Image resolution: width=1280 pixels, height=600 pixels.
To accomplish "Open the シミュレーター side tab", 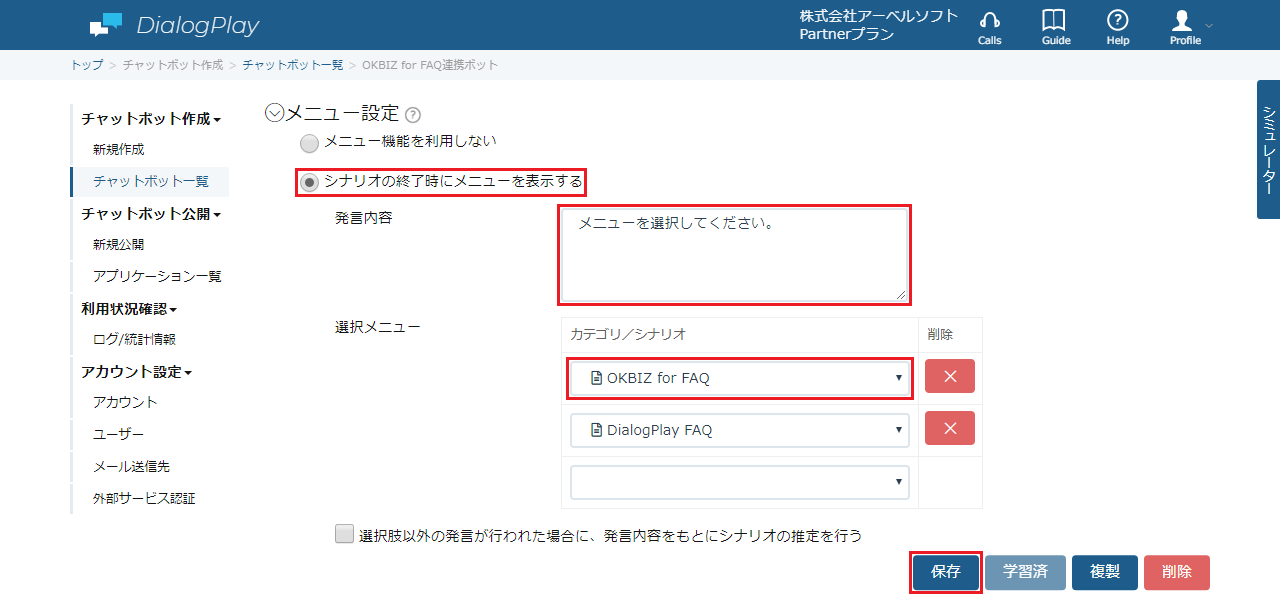I will pos(1268,149).
